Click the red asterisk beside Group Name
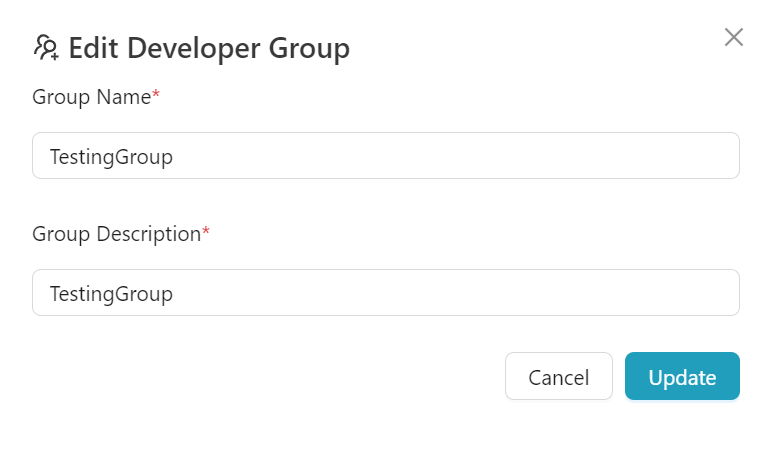Viewport: 772px width, 469px height. pos(156,95)
